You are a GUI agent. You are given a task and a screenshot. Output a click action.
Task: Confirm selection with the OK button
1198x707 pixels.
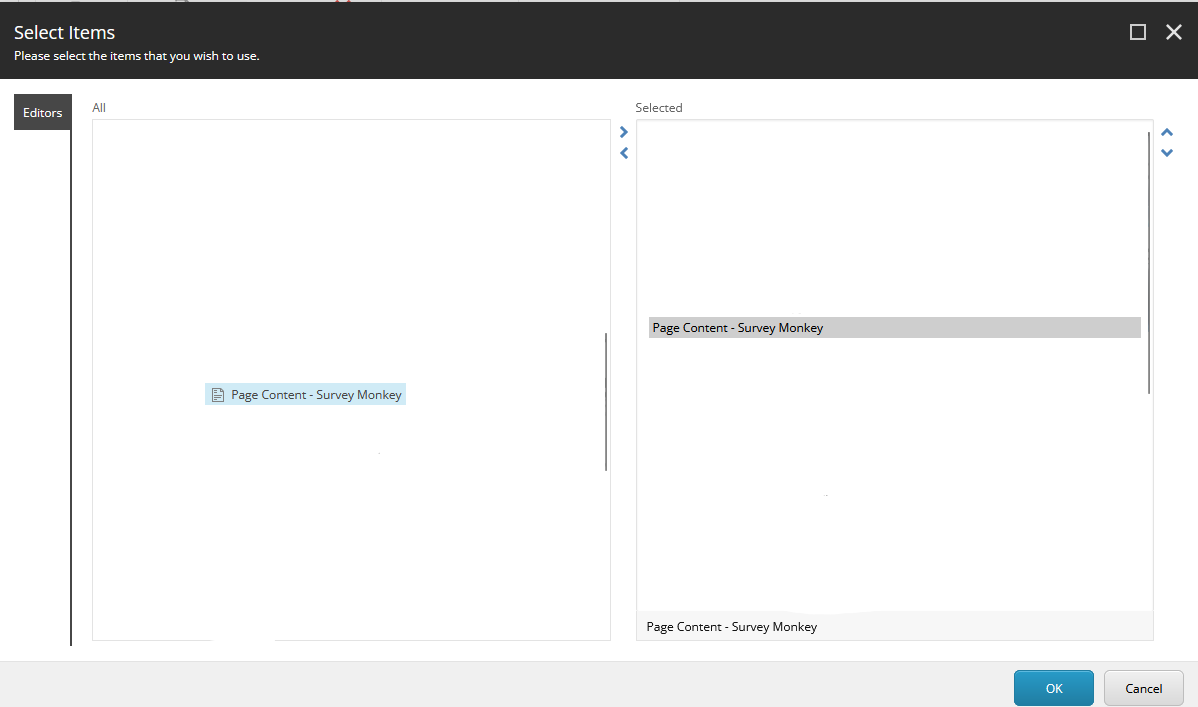coord(1053,688)
